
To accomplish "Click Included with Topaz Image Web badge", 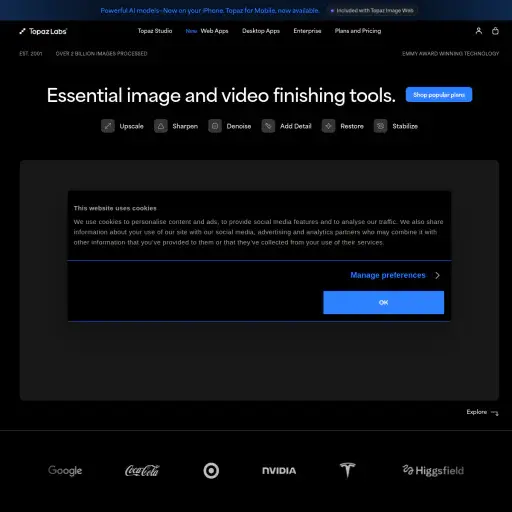I will 372,11.
